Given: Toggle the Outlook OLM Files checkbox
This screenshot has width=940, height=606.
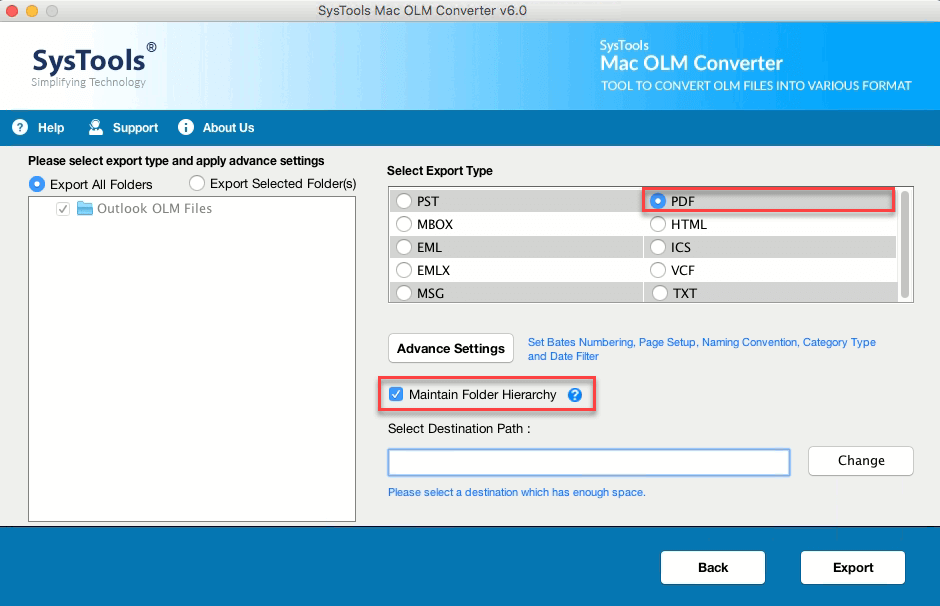Looking at the screenshot, I should coord(63,209).
